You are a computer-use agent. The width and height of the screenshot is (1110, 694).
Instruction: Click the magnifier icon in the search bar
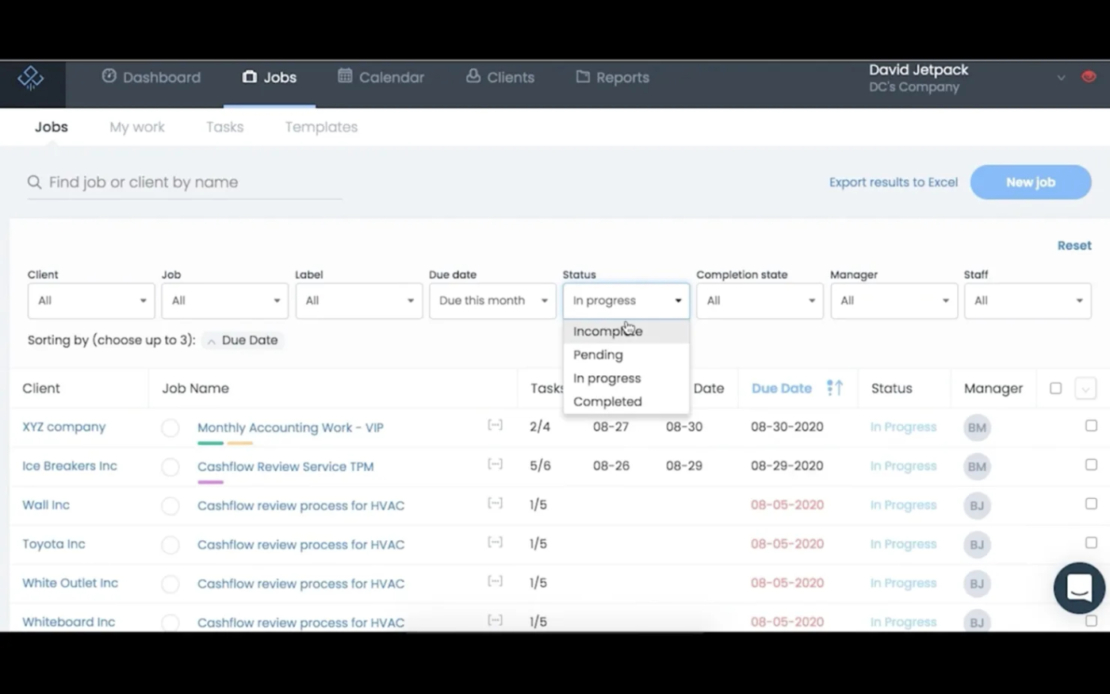tap(34, 182)
